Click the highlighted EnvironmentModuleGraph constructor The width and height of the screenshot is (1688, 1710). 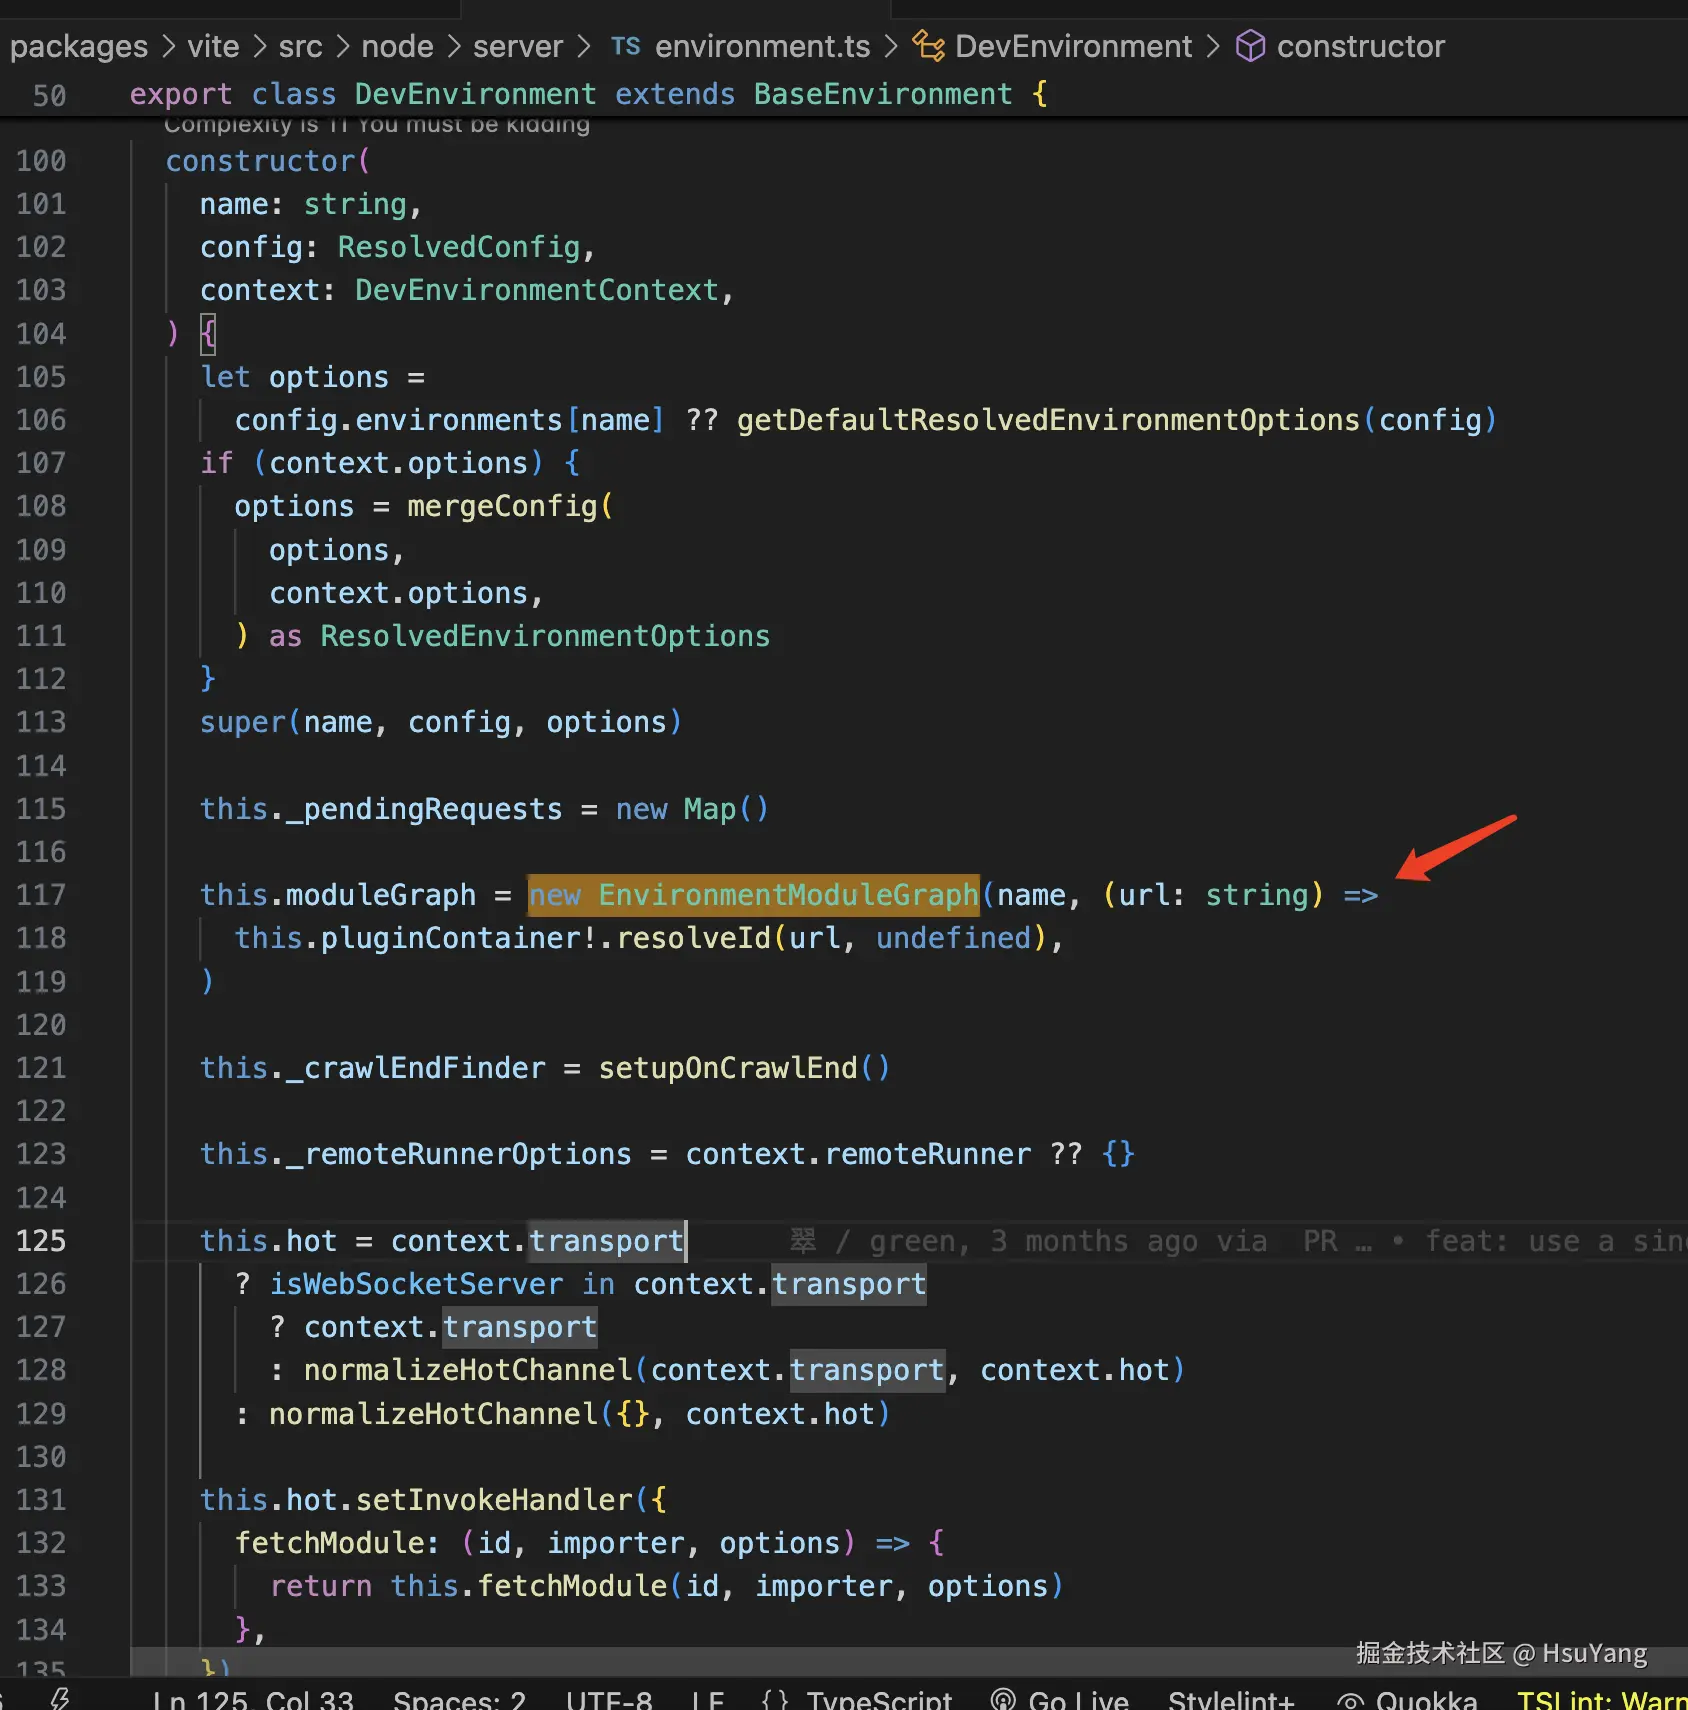click(788, 895)
